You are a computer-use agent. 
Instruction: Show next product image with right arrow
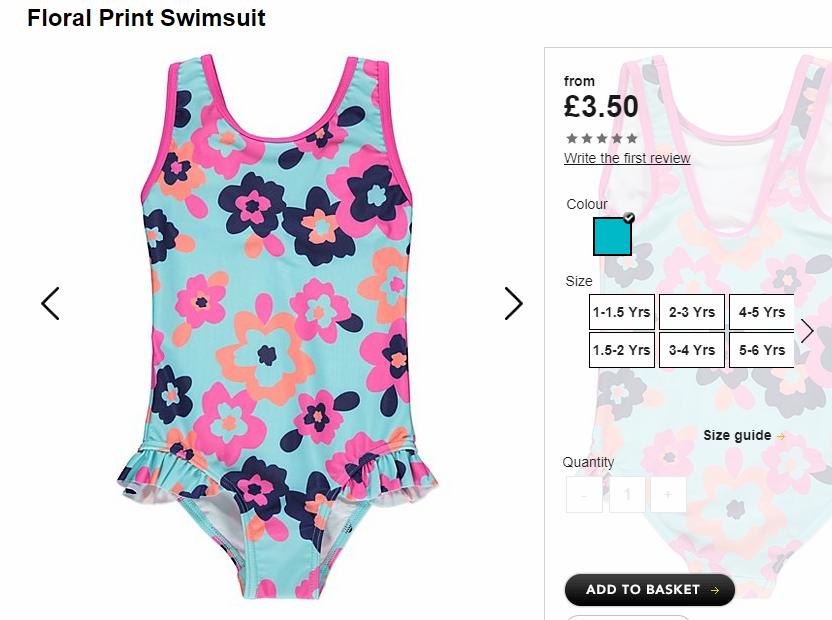pos(513,304)
